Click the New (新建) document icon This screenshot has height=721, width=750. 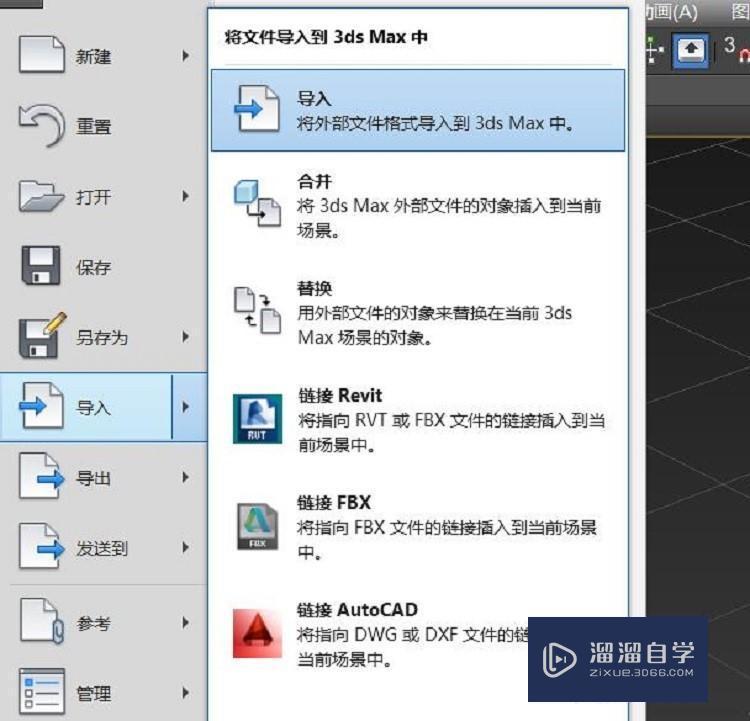(x=42, y=54)
